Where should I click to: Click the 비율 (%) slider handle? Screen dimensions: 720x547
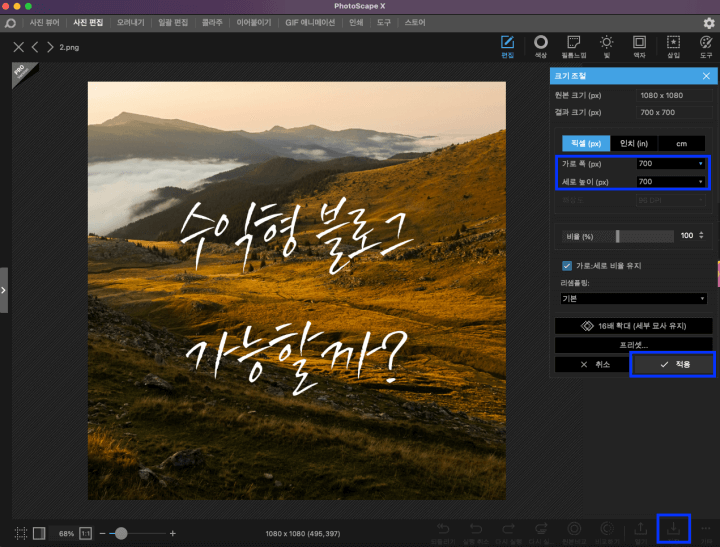(x=618, y=236)
